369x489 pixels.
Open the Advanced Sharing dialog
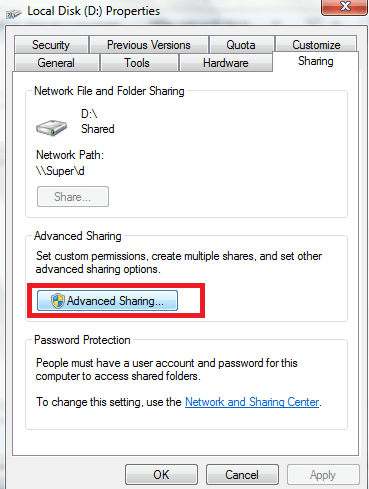(107, 301)
